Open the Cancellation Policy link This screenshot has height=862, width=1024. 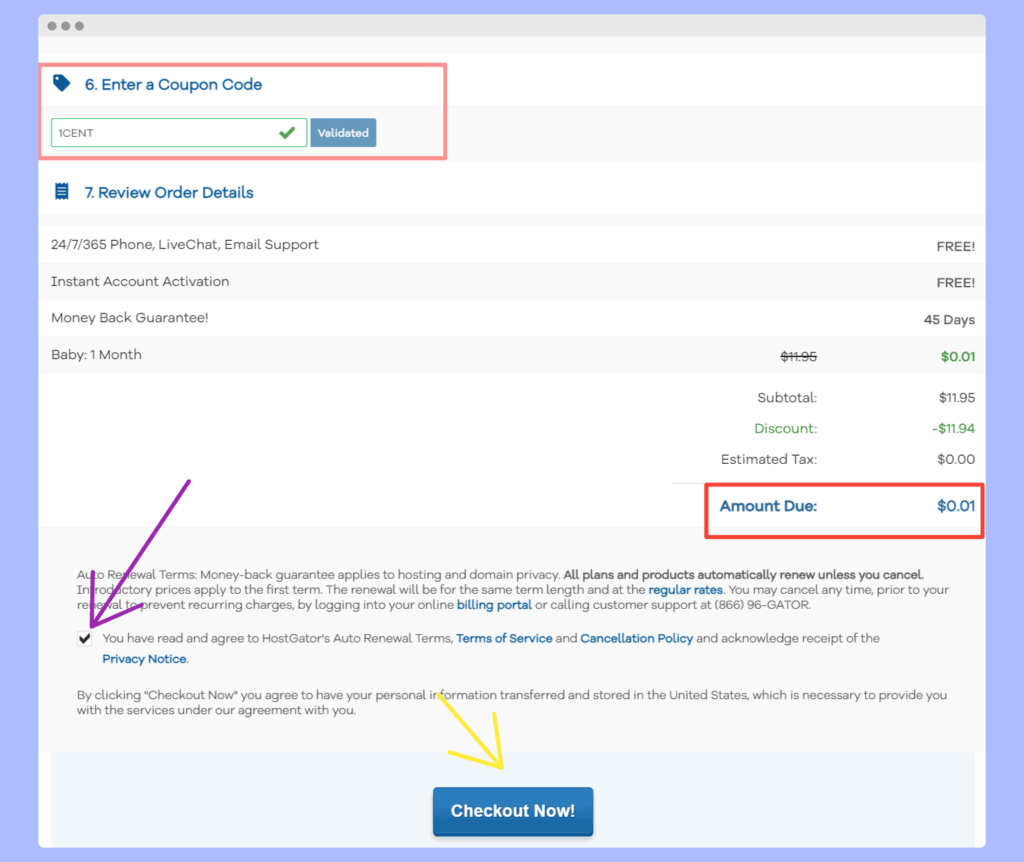(636, 638)
